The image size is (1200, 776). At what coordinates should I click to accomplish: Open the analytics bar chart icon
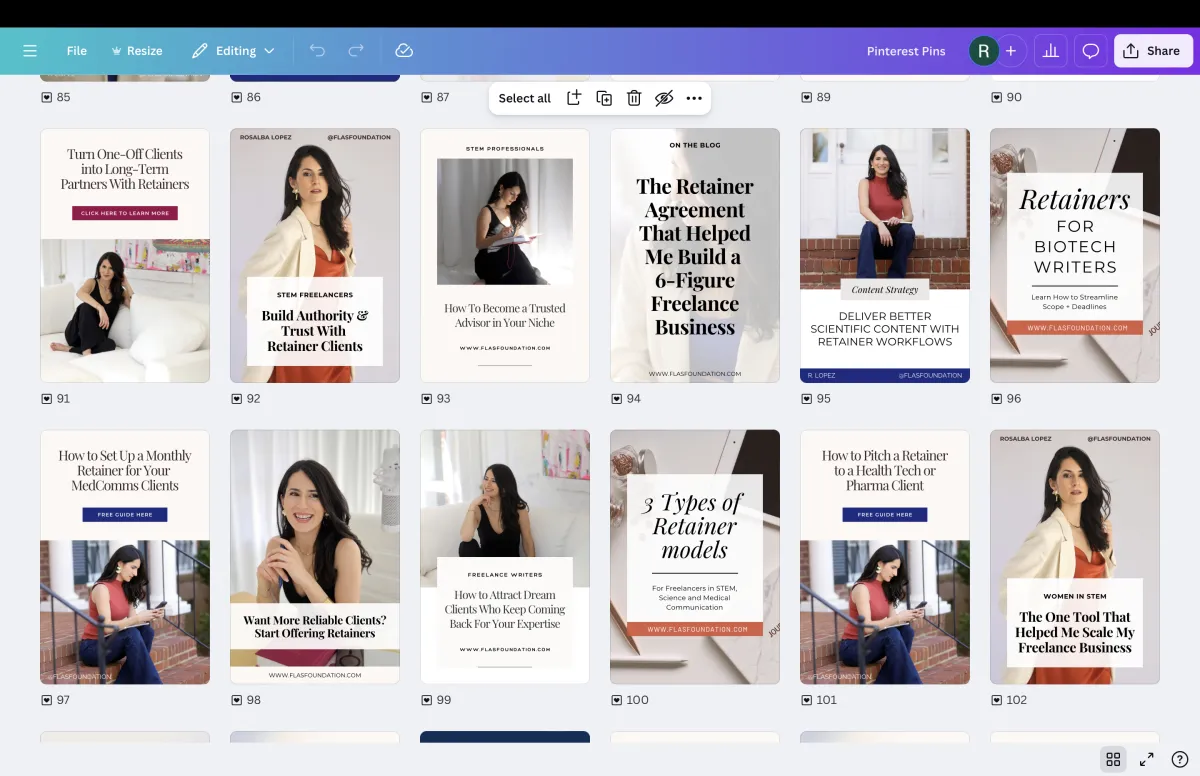click(x=1051, y=51)
